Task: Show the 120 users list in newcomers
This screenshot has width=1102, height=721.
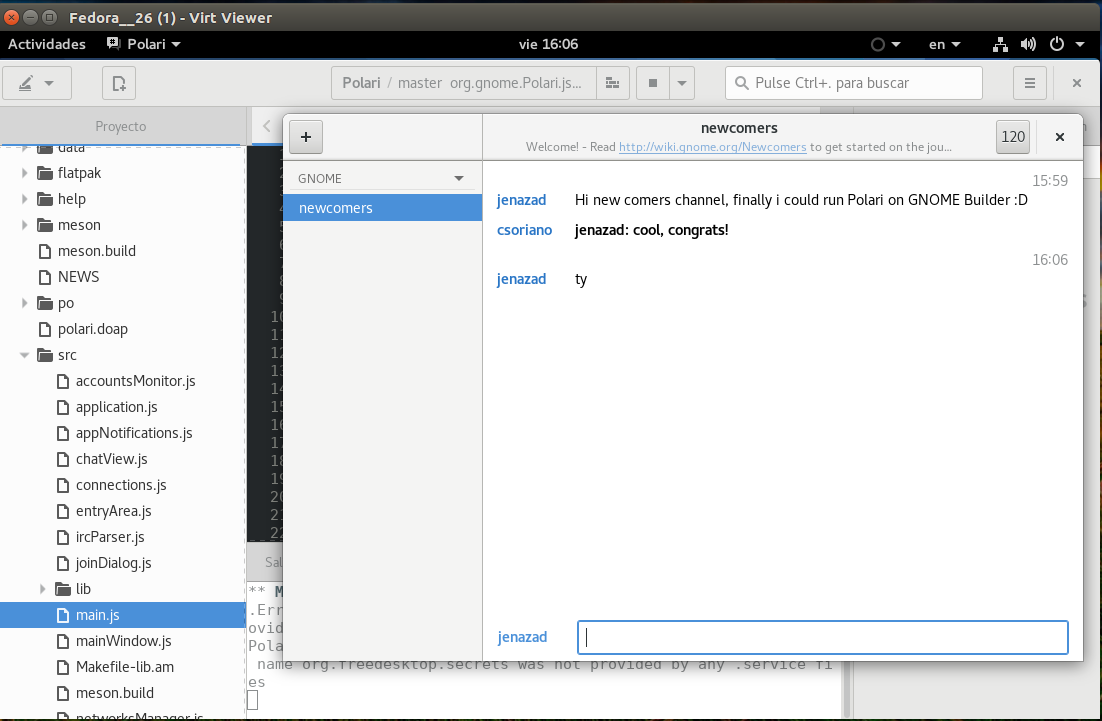Action: 1013,137
